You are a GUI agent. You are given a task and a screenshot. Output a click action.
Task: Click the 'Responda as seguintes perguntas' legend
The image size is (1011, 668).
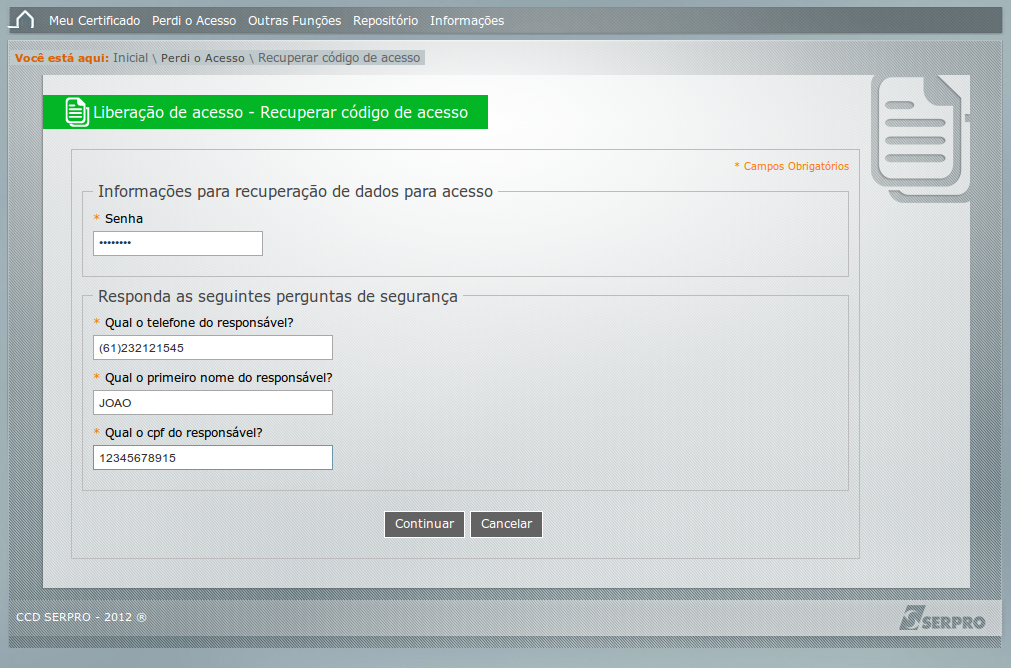pos(278,297)
